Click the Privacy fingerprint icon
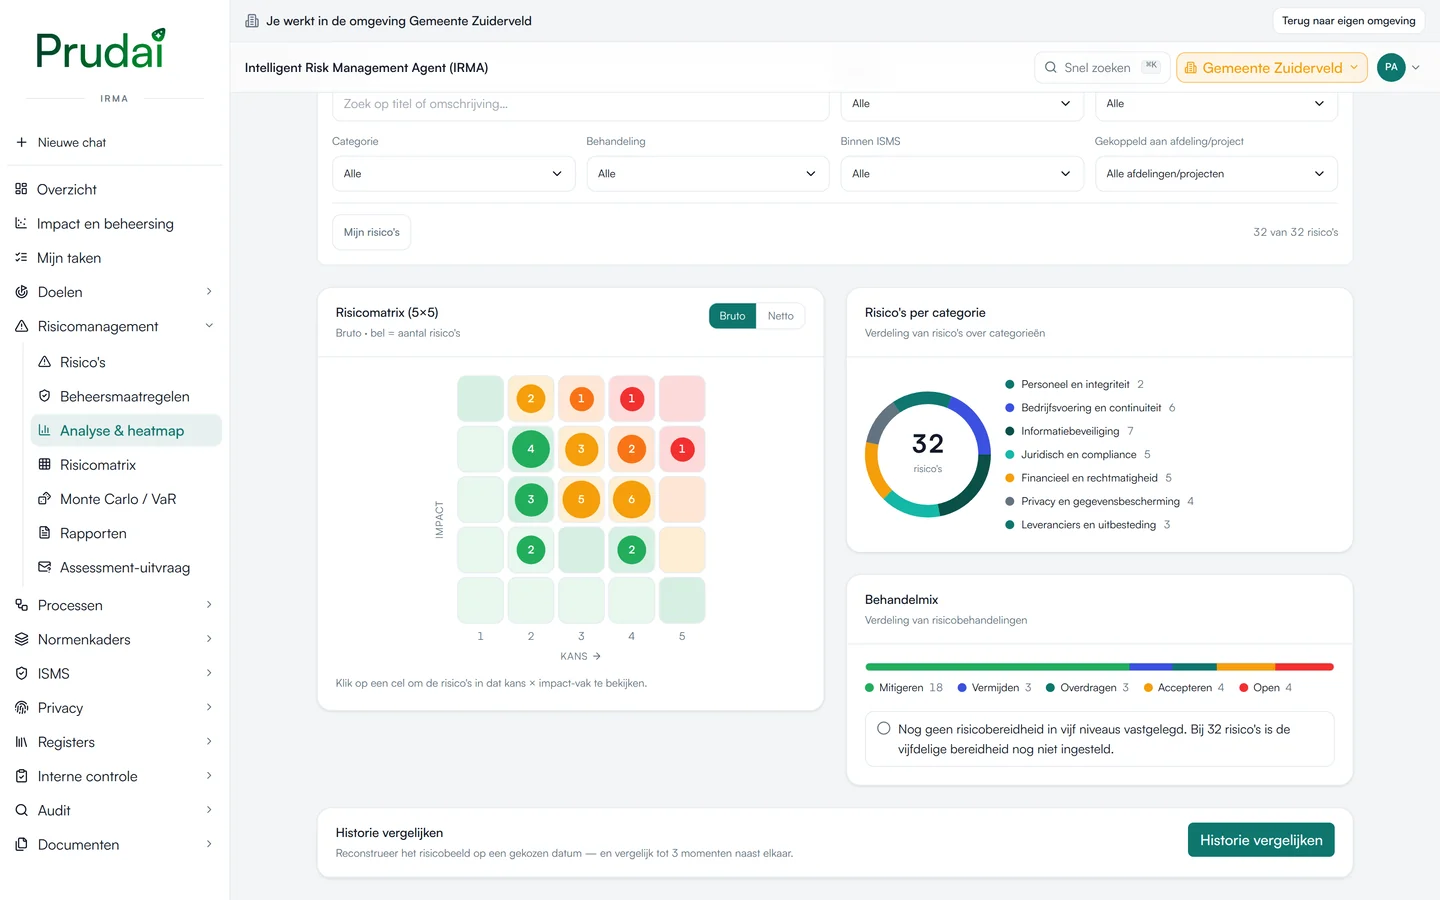Image resolution: width=1440 pixels, height=900 pixels. pyautogui.click(x=21, y=707)
